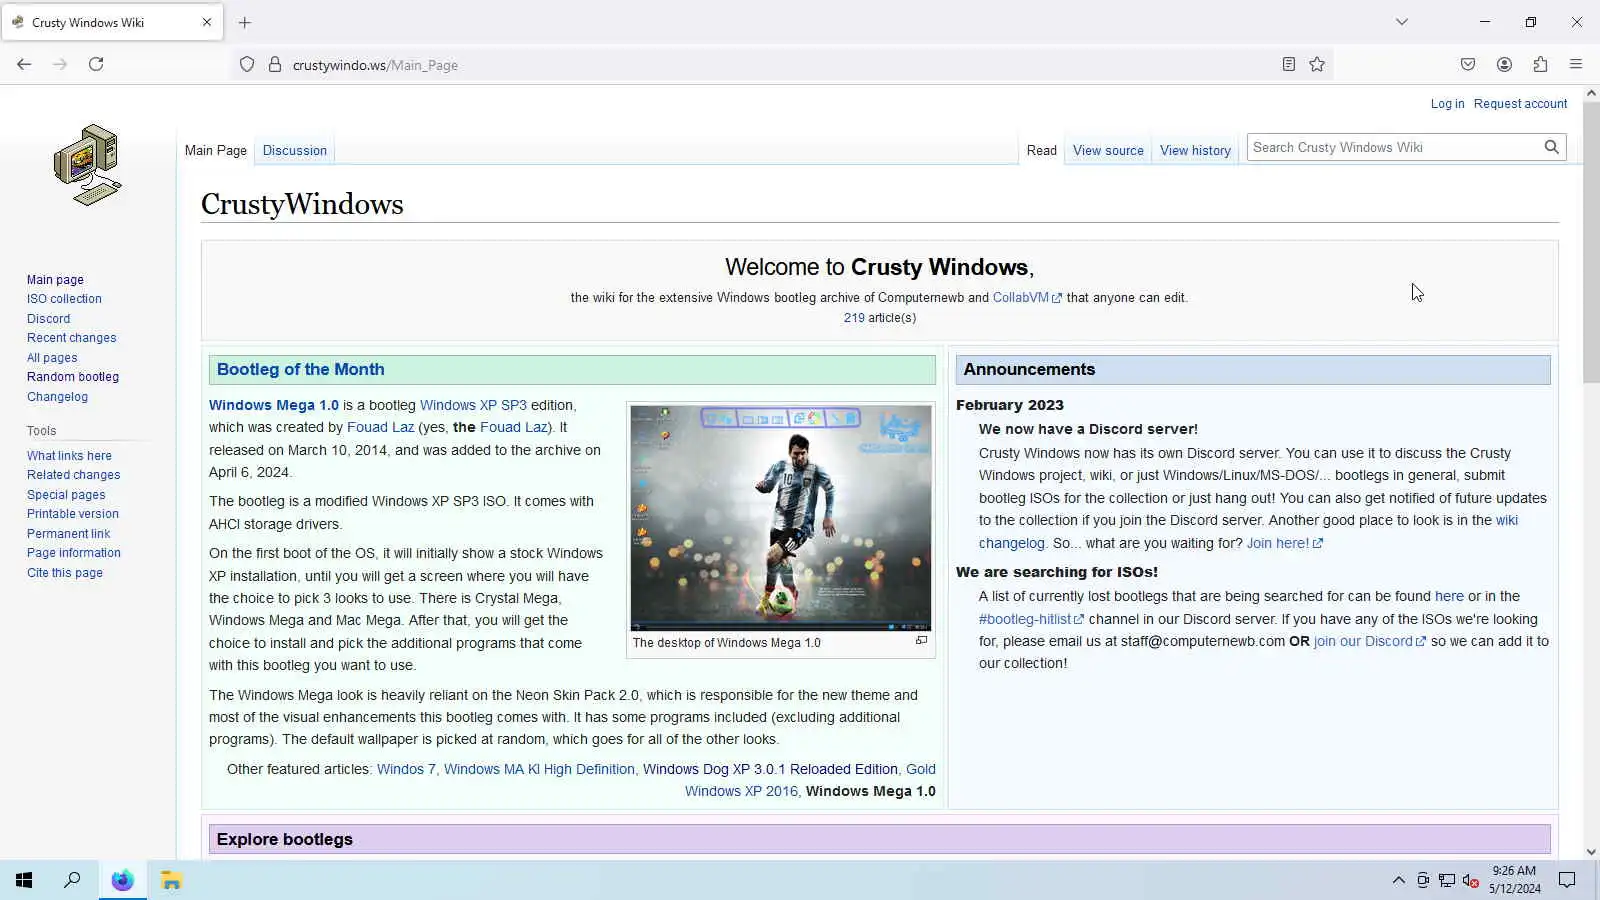Click the page vertical scrollbar thumb

click(x=1591, y=242)
